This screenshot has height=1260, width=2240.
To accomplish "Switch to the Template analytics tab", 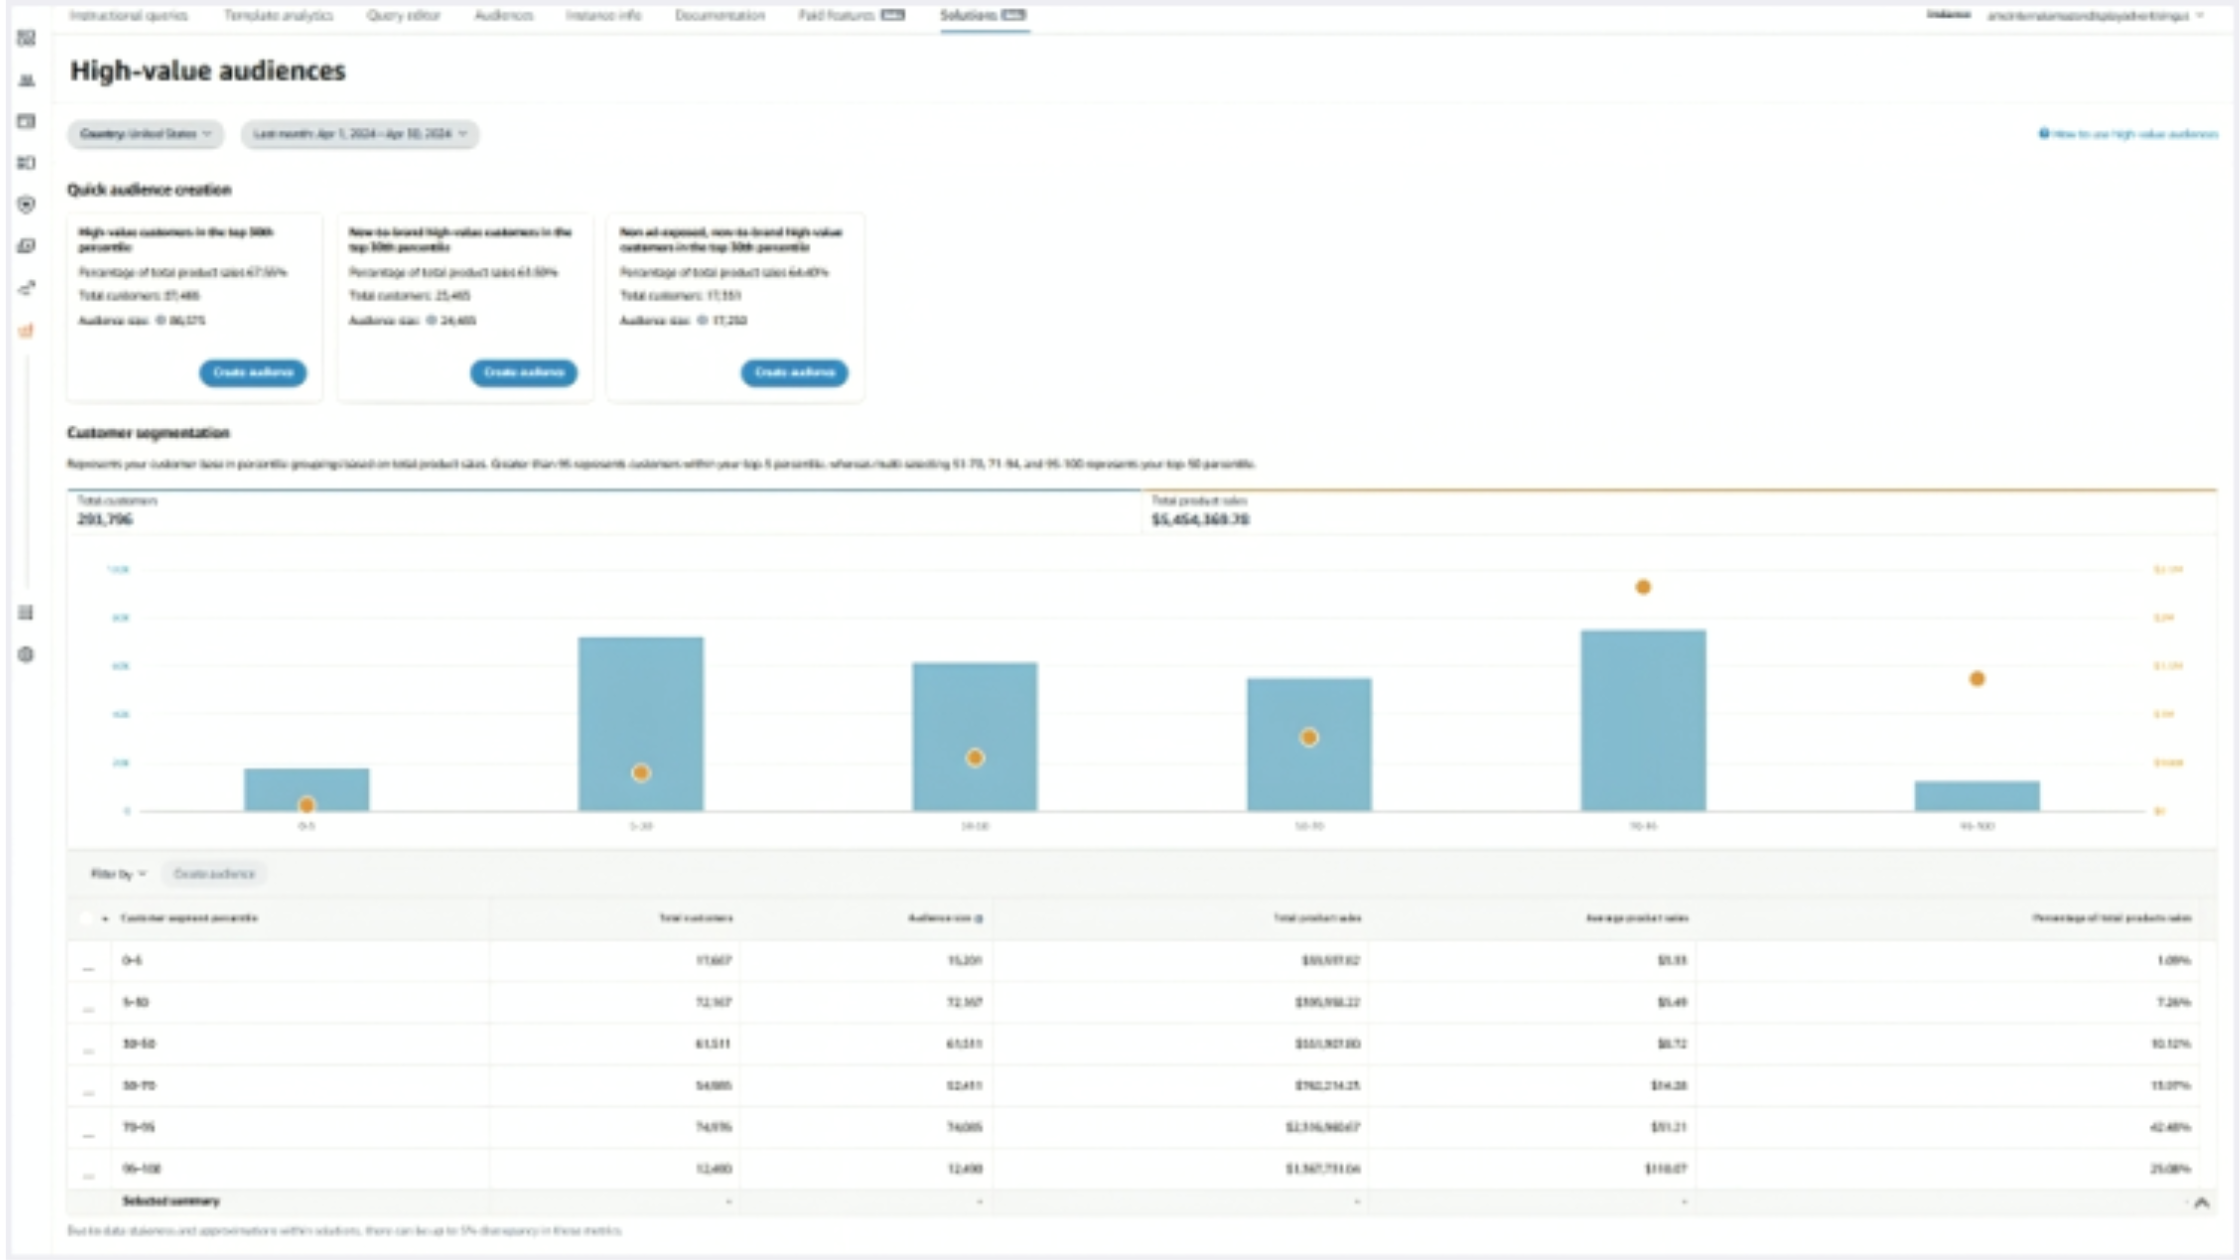I will coord(280,15).
